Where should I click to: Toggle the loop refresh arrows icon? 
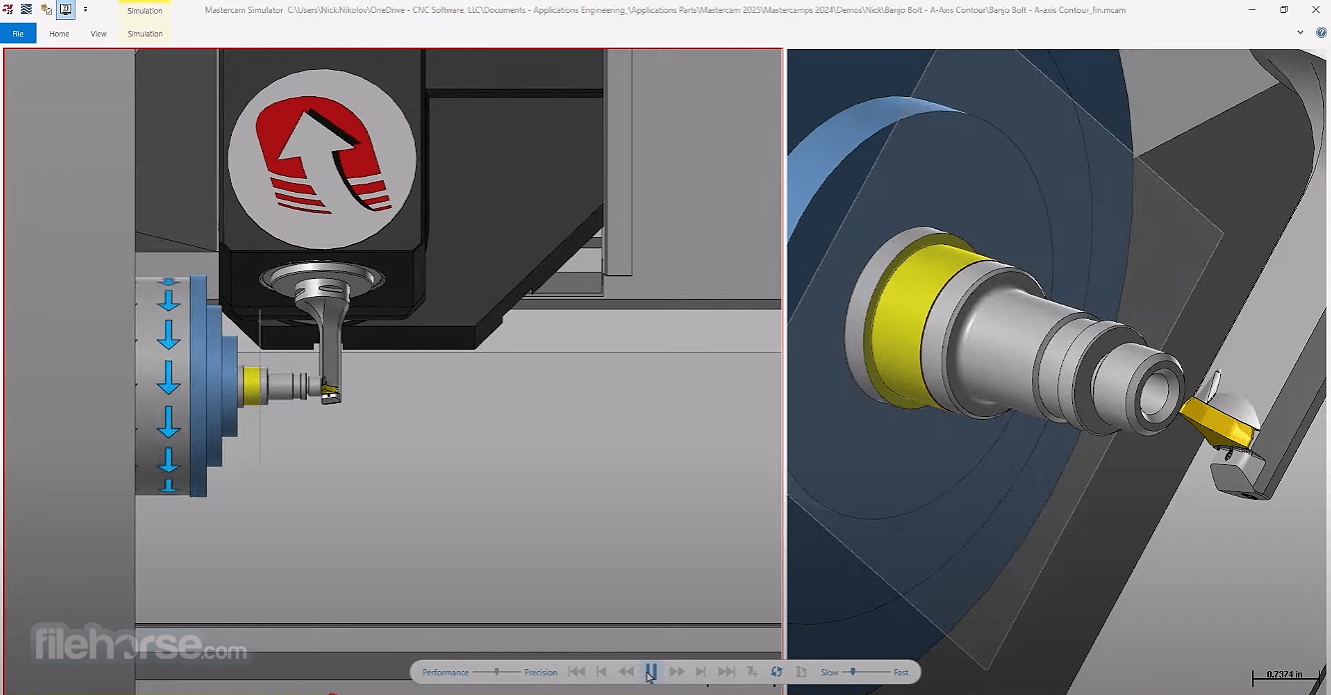coord(777,672)
